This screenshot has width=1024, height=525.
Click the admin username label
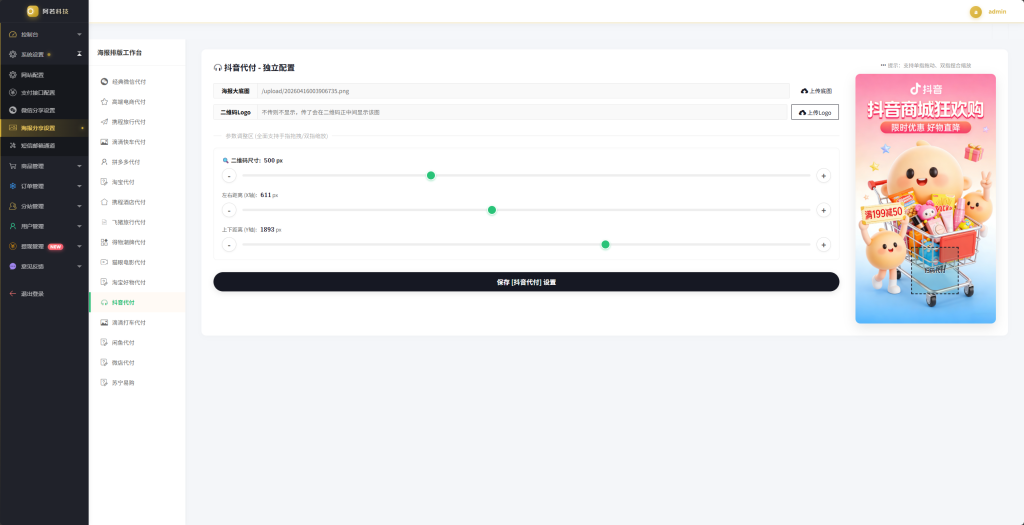pyautogui.click(x=997, y=12)
